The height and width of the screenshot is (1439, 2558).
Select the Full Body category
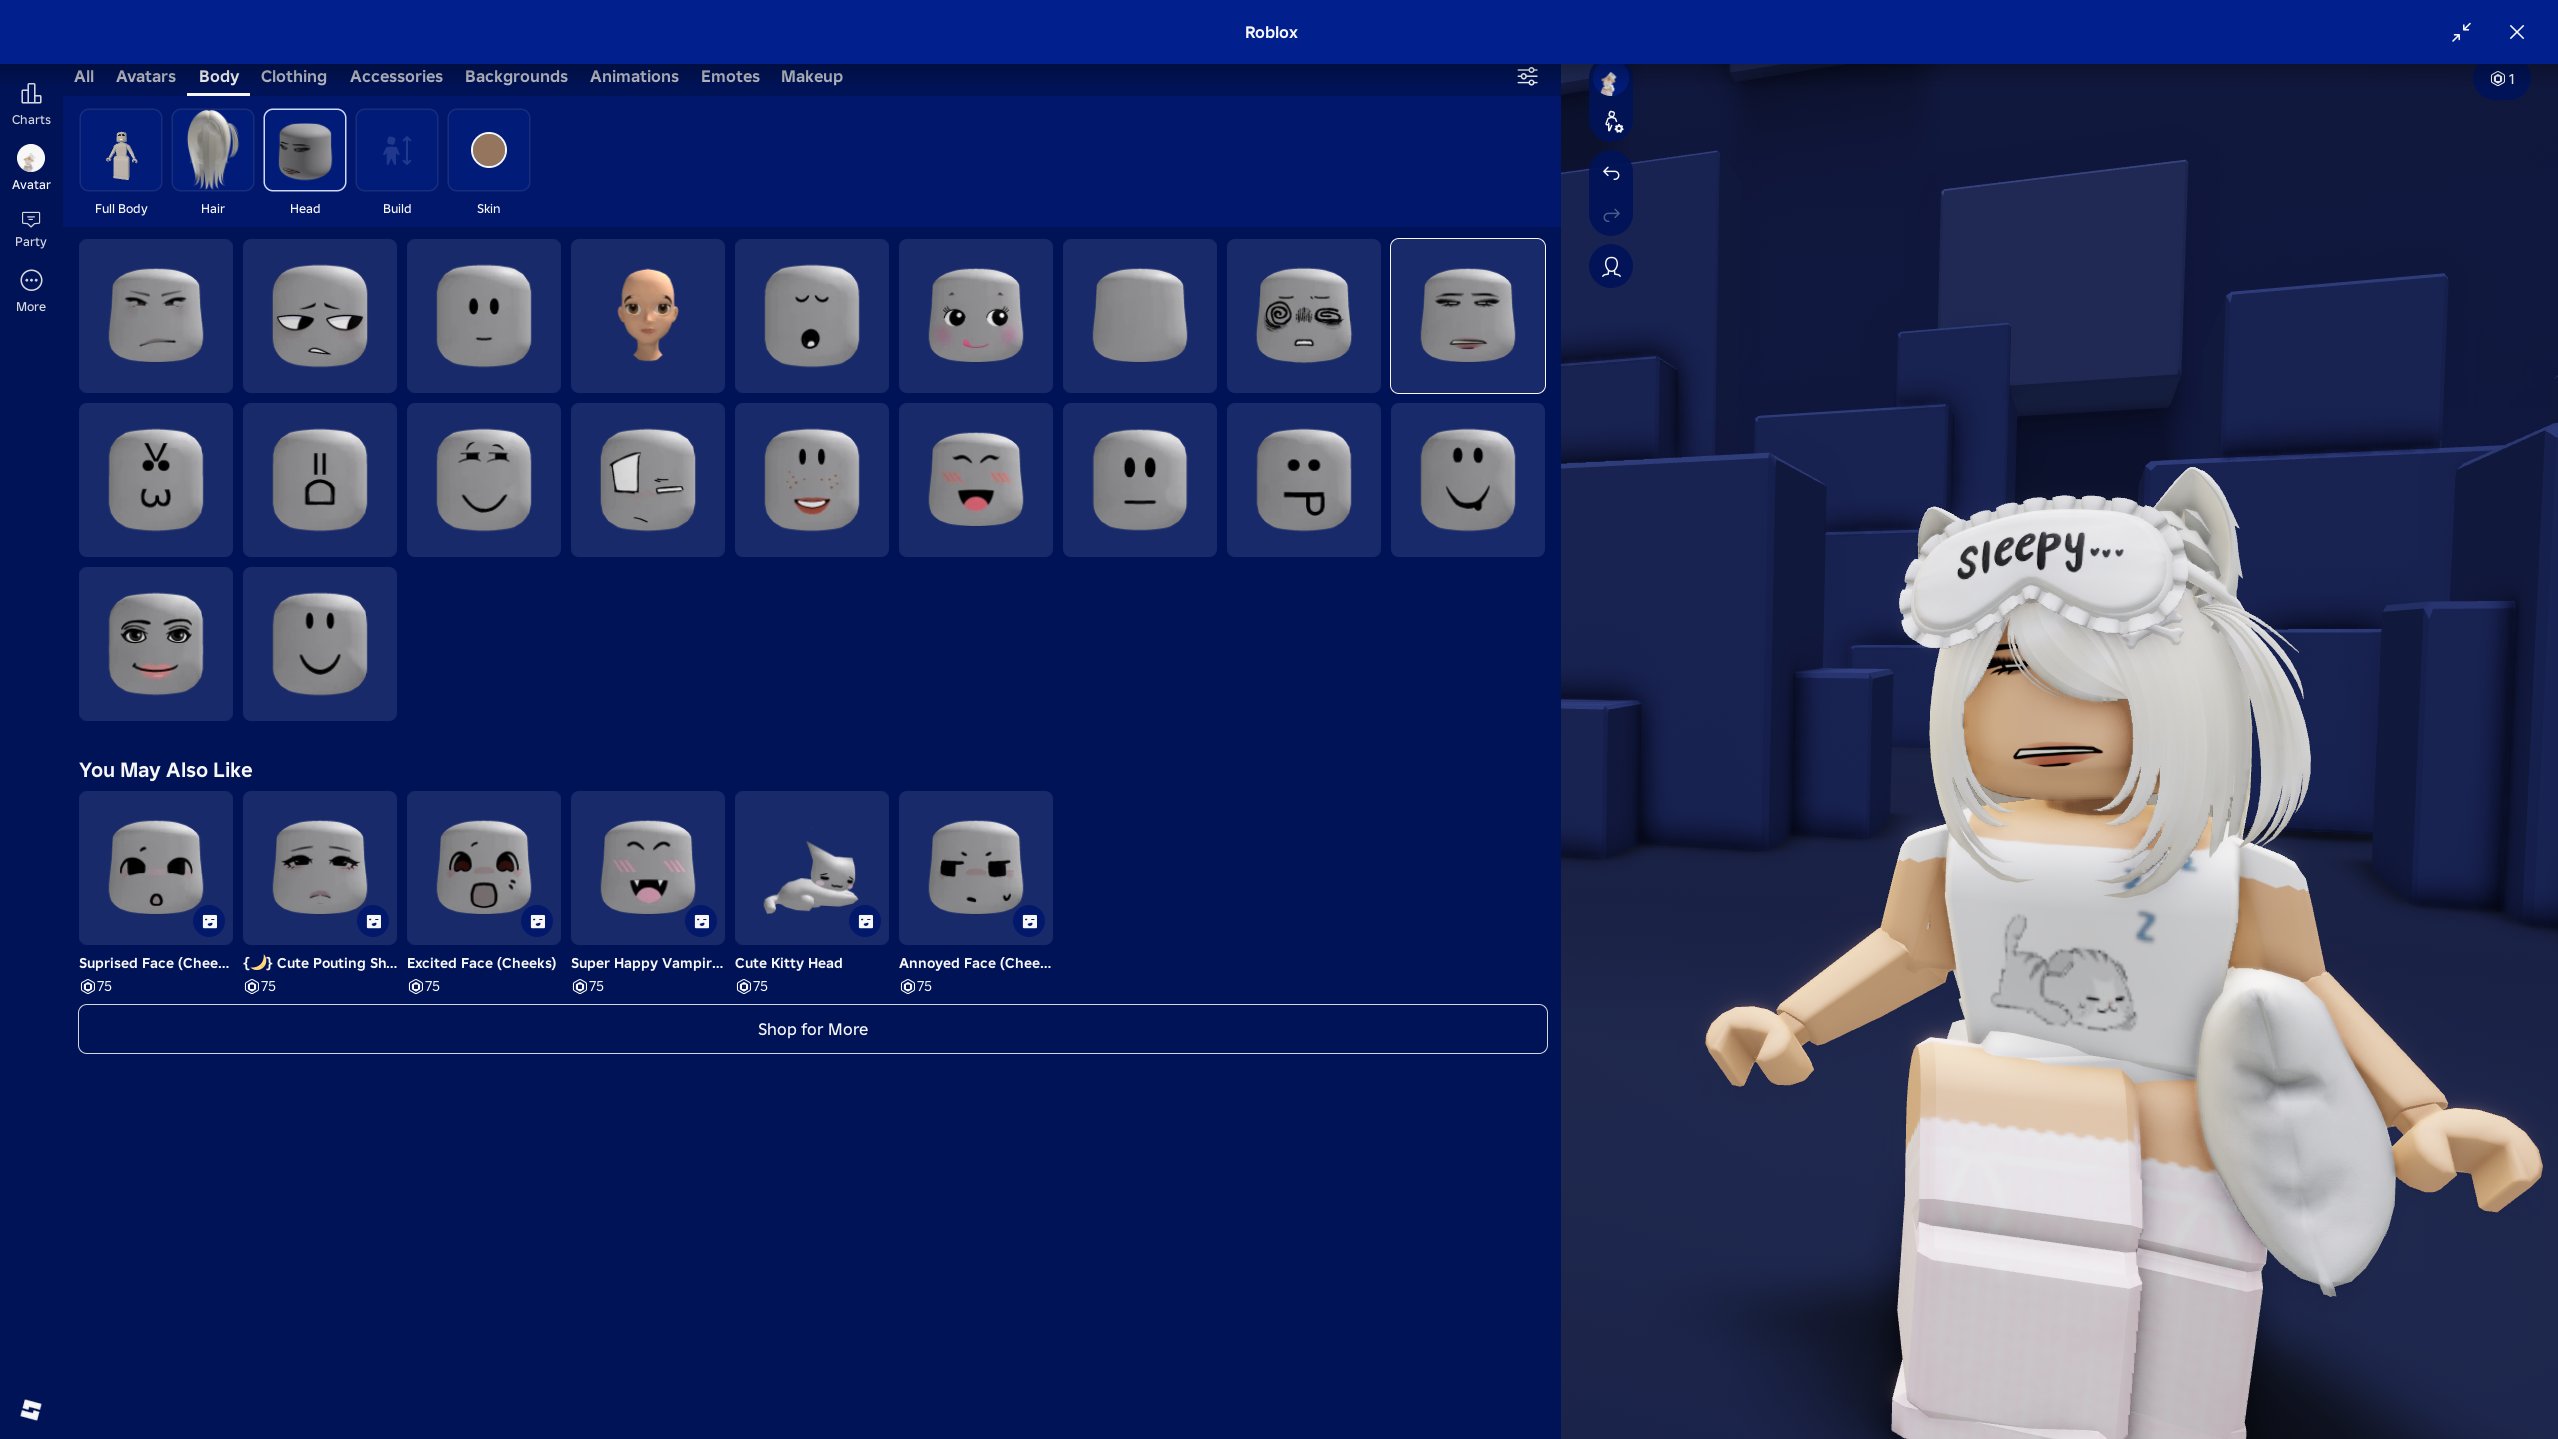click(121, 151)
